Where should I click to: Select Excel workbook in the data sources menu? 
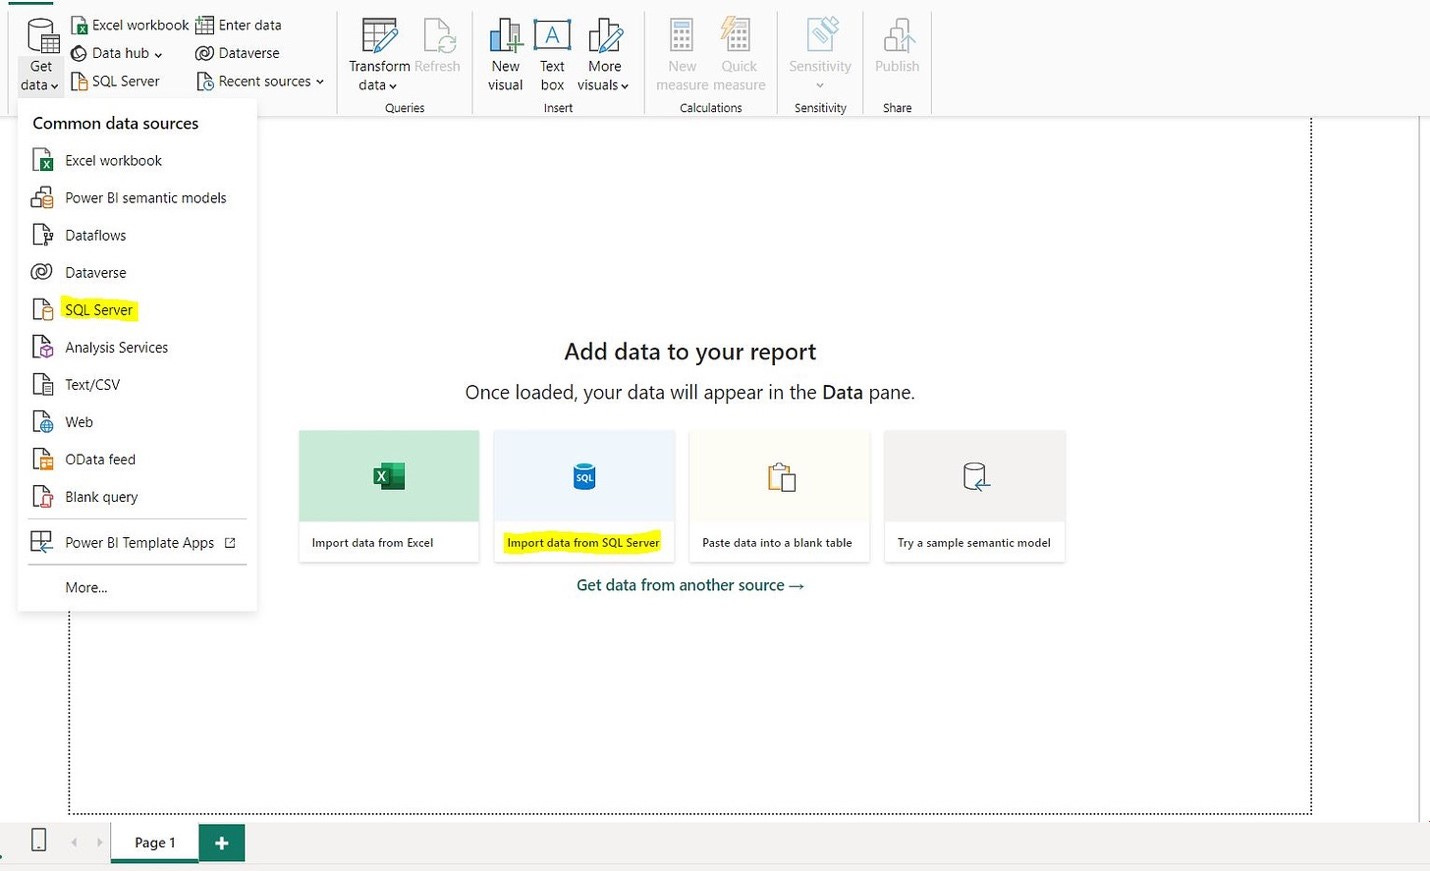pos(137,160)
